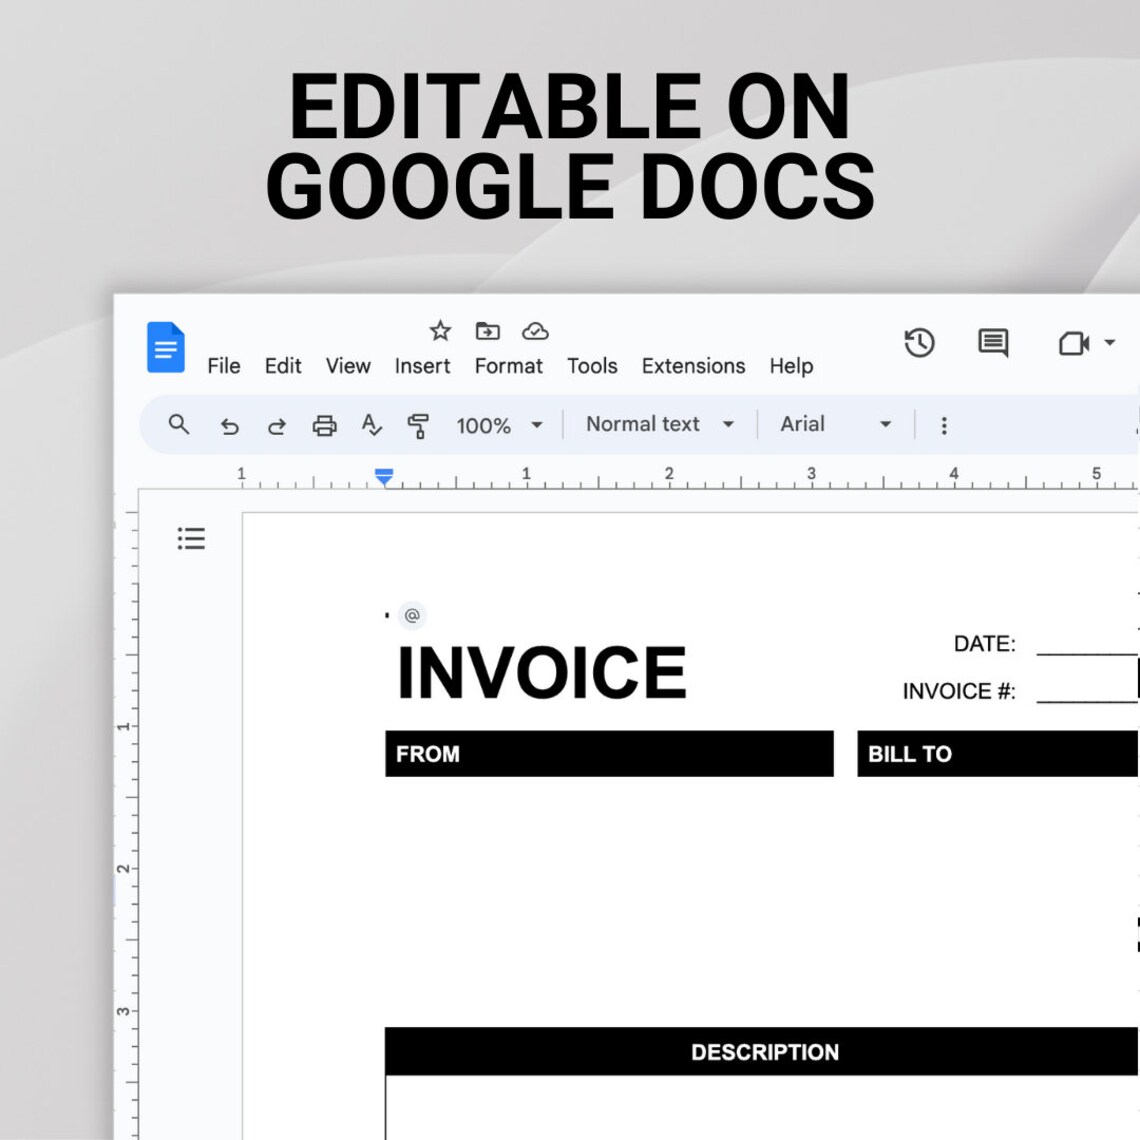
Task: Select the Paint format tool
Action: (x=419, y=424)
